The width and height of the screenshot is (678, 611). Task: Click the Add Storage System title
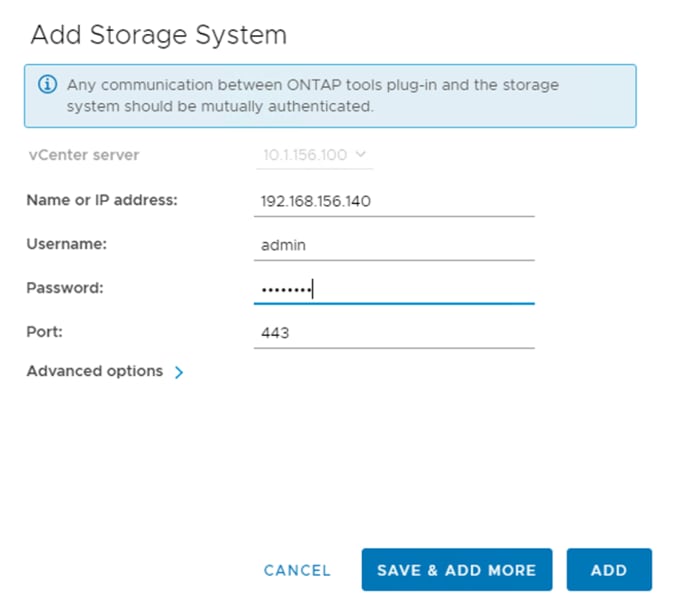[x=158, y=35]
